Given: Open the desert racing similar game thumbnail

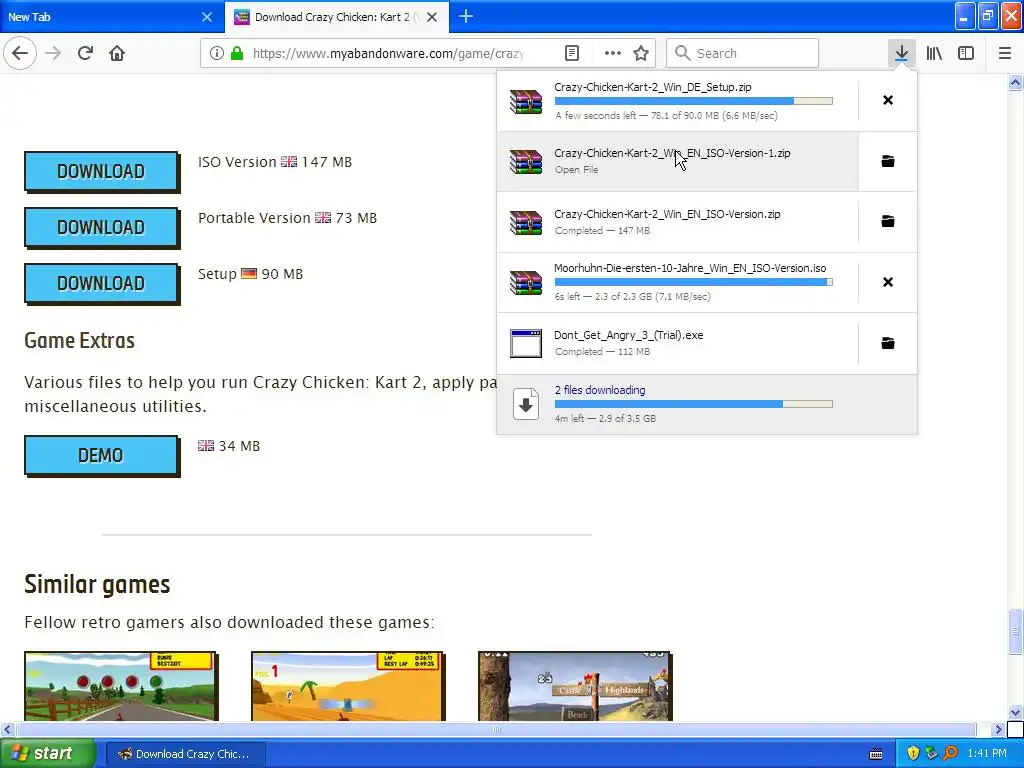Looking at the screenshot, I should click(x=347, y=686).
